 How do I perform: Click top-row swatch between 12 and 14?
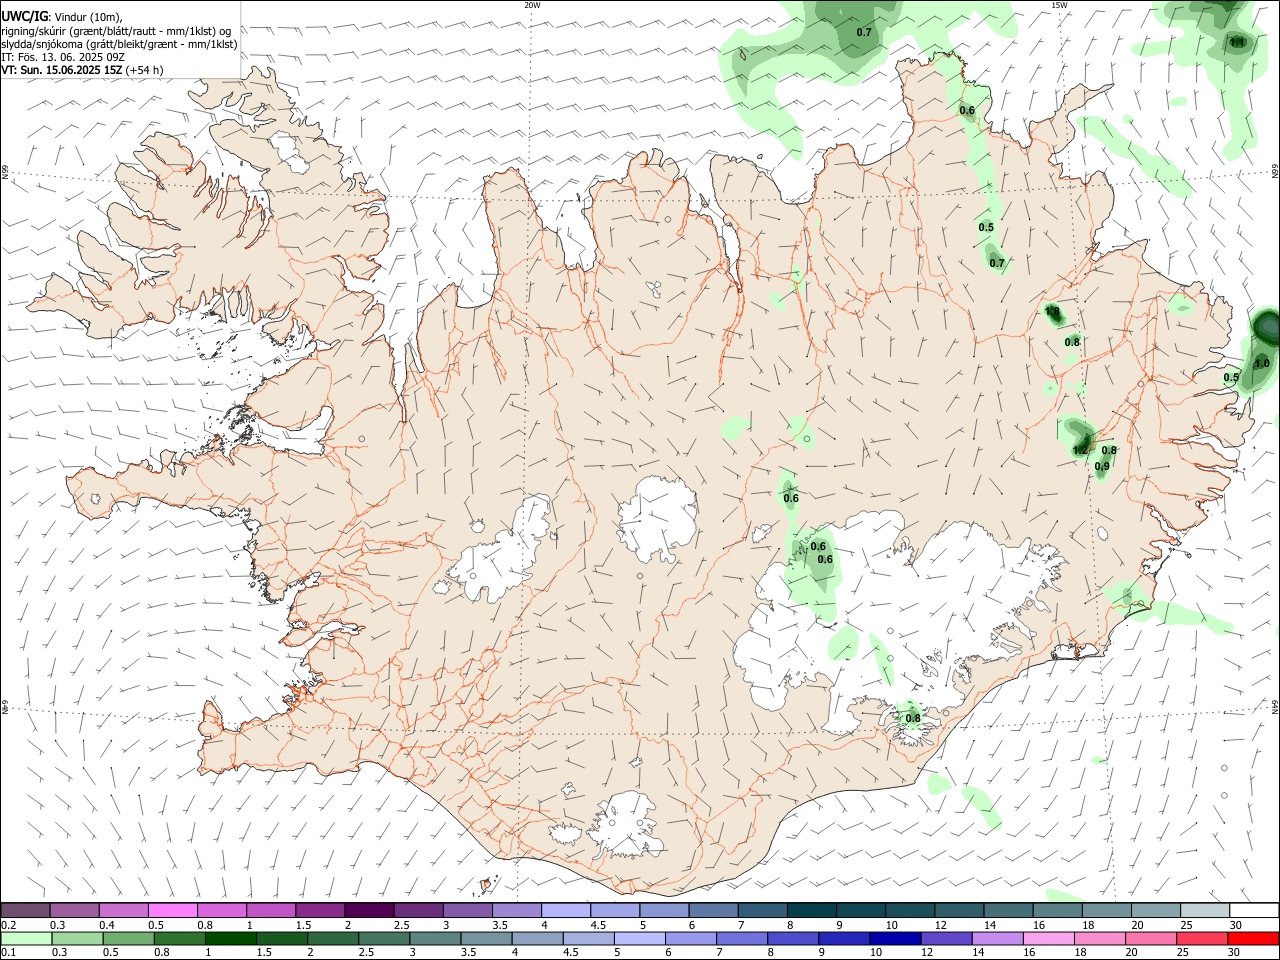coord(958,910)
